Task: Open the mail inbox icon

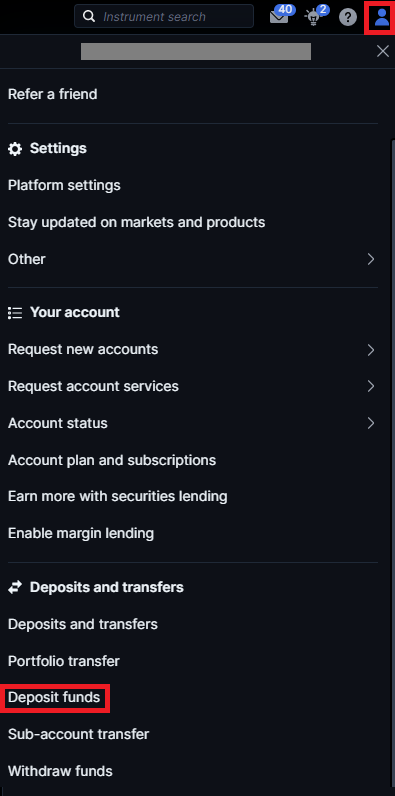Action: 279,17
